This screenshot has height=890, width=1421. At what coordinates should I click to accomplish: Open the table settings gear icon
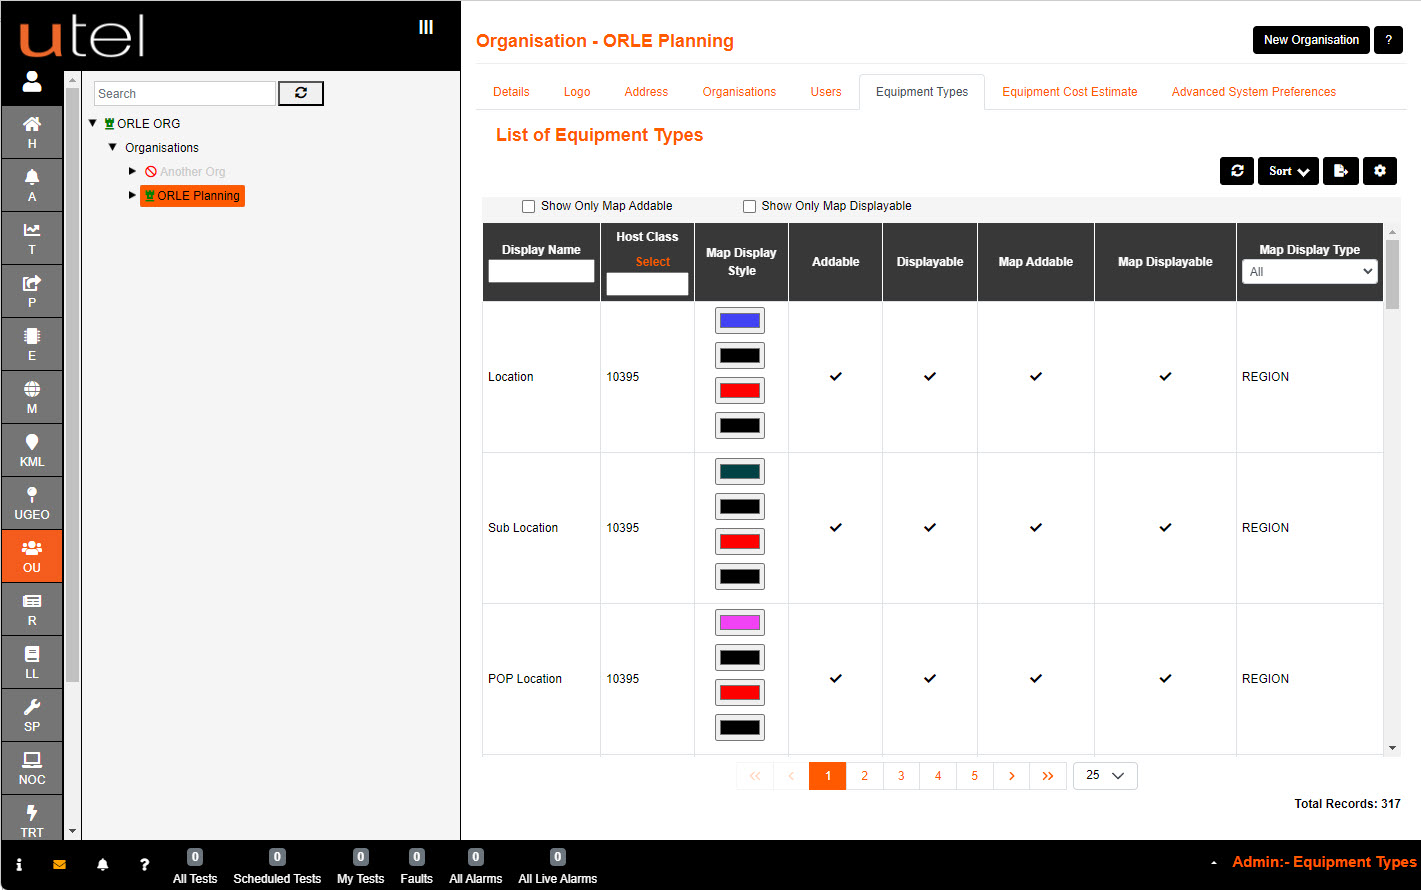point(1380,171)
